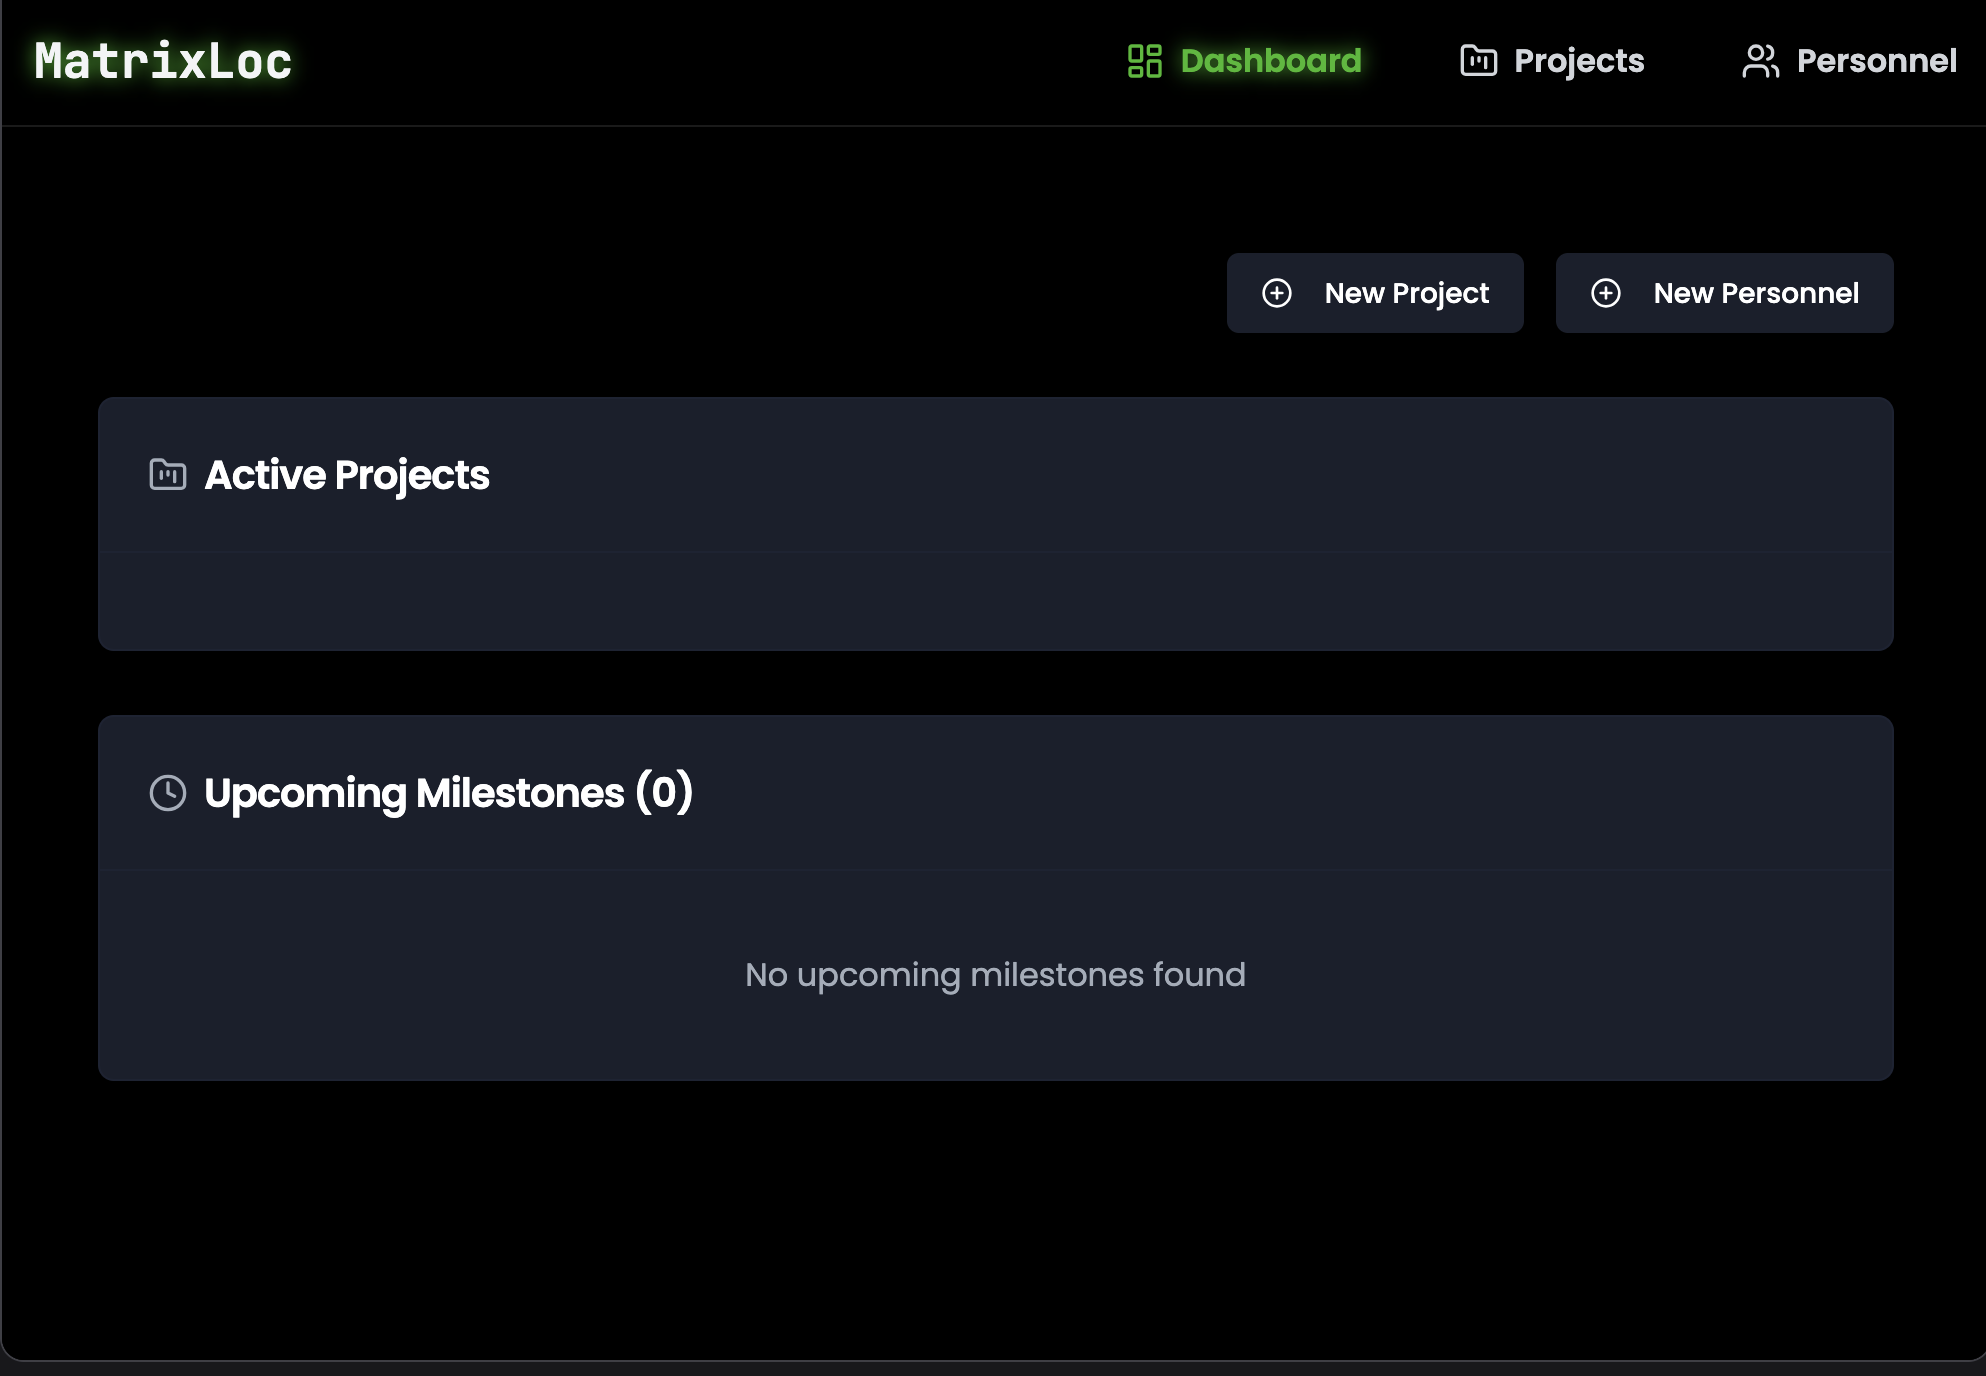Click the Personnel people icon in navbar
Screen dimensions: 1986x1376
pyautogui.click(x=1760, y=61)
